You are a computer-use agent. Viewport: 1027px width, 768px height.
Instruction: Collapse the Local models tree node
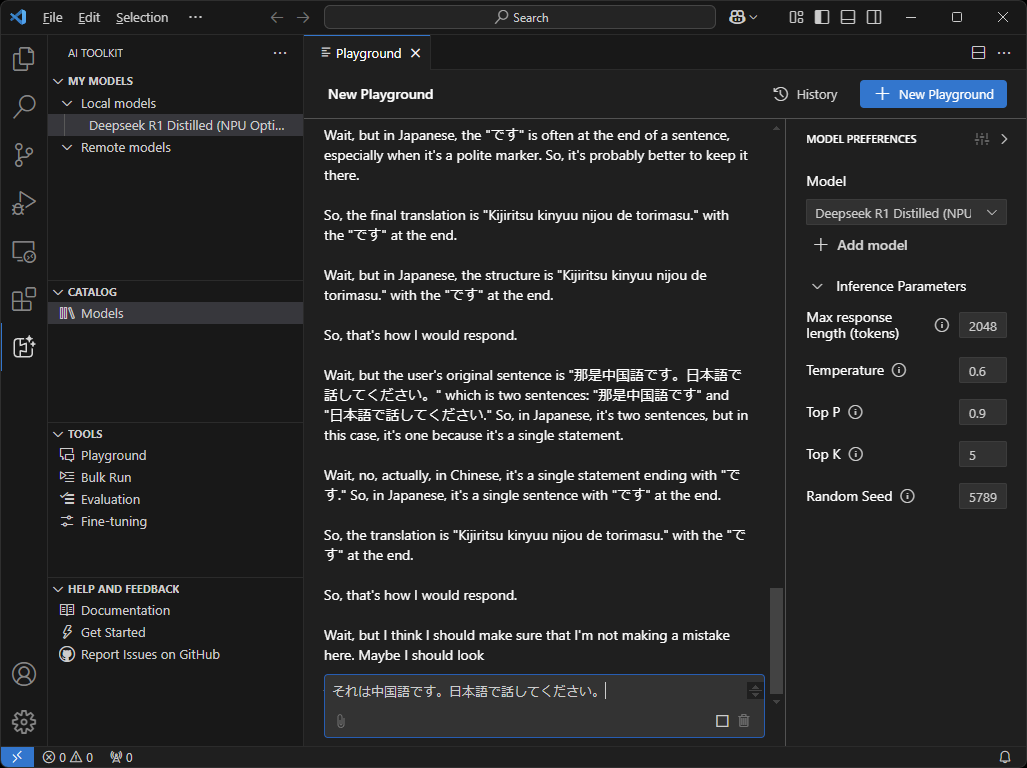(x=68, y=103)
